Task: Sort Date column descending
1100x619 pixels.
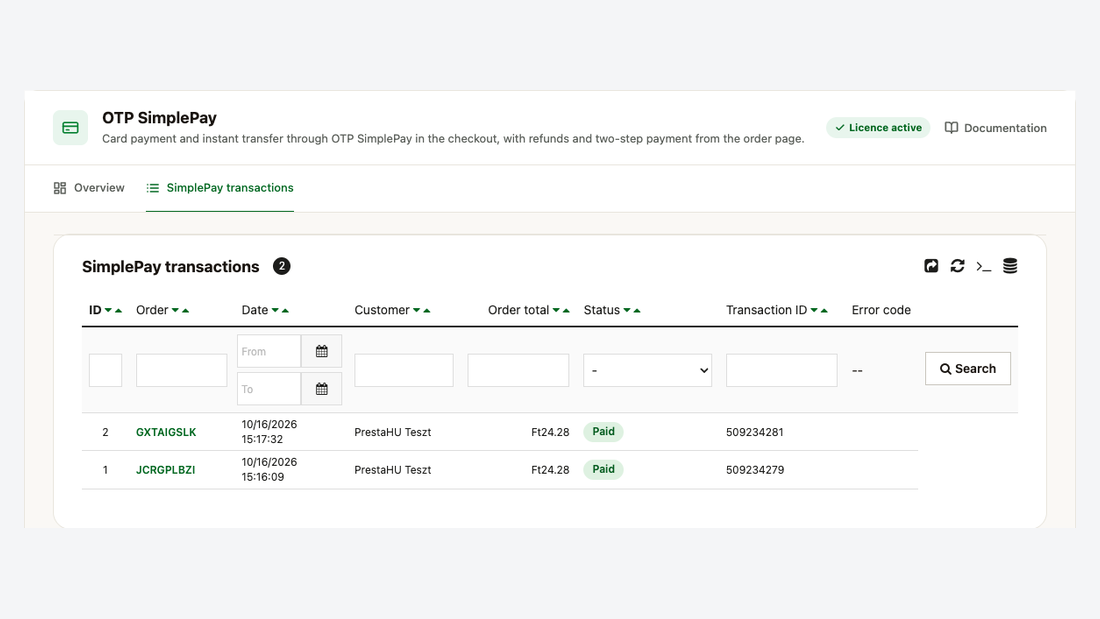Action: (275, 310)
